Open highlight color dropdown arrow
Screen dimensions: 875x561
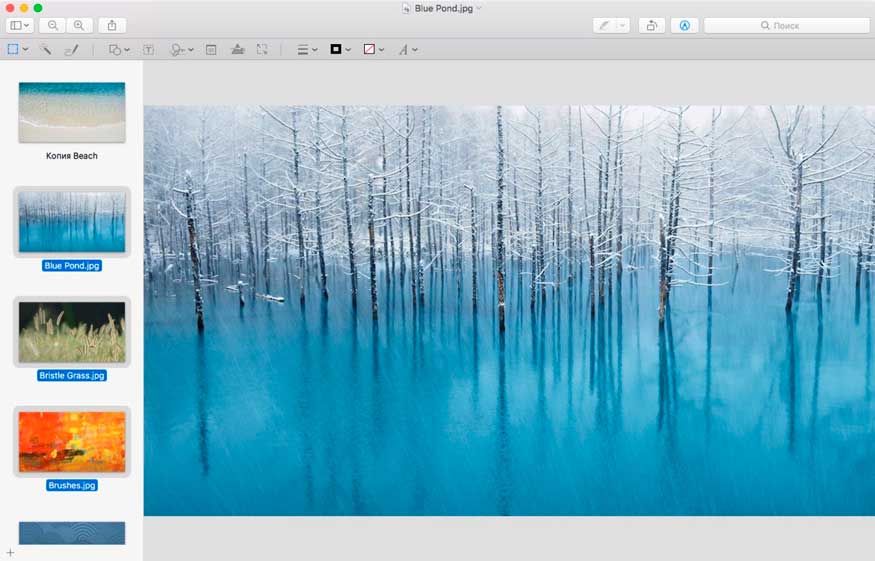(622, 25)
